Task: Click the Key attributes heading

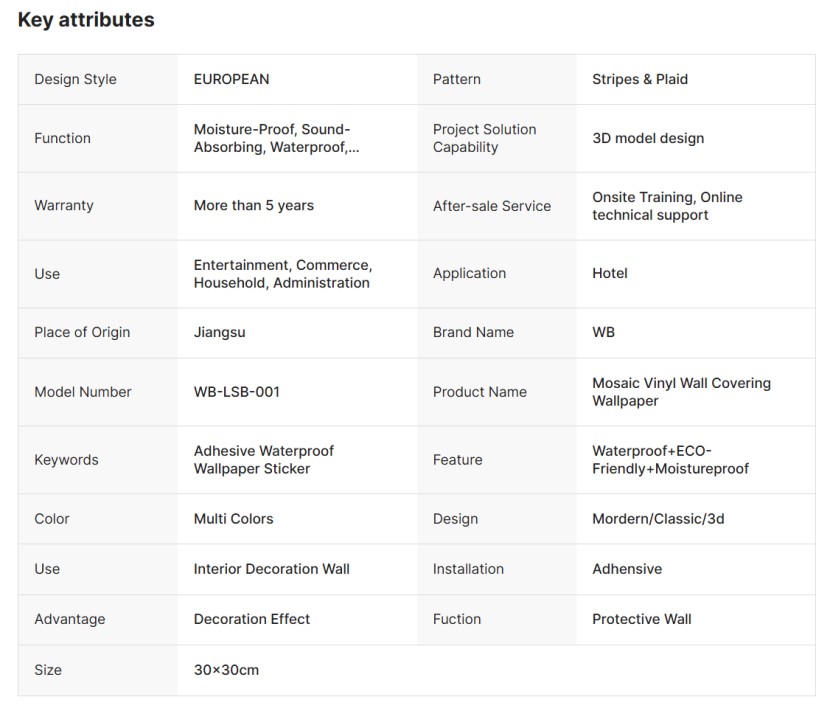Action: 86,20
